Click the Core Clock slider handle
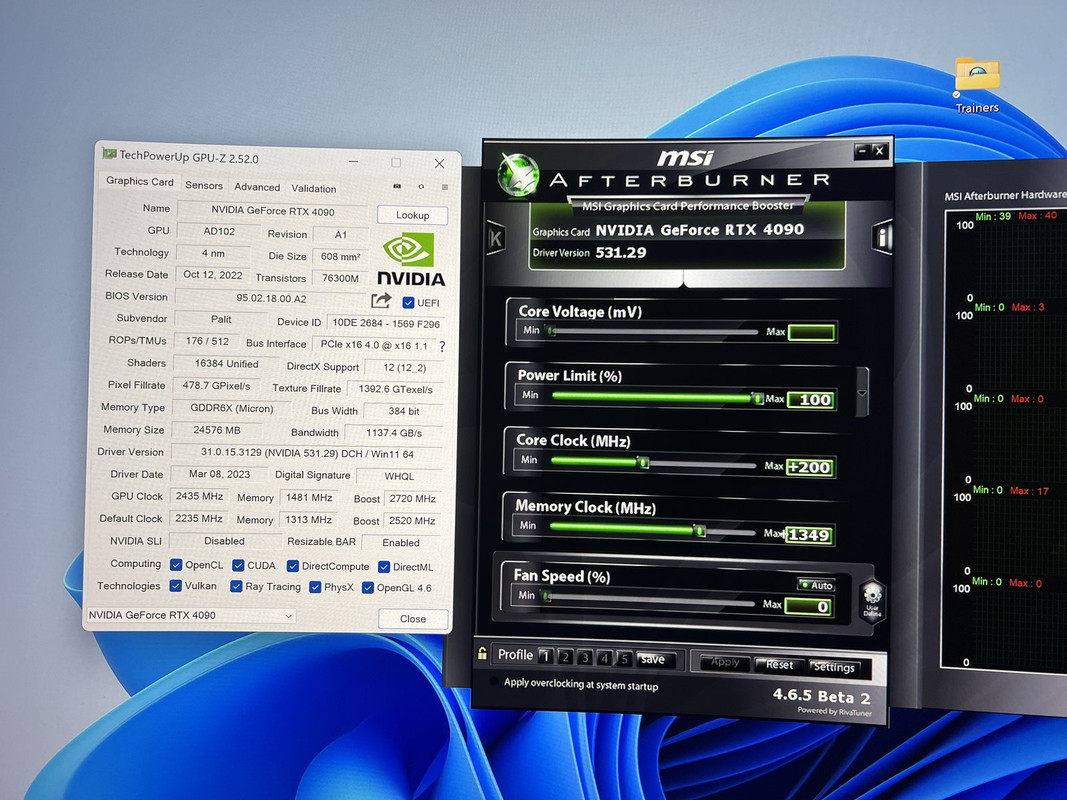Viewport: 1067px width, 800px height. coord(643,463)
